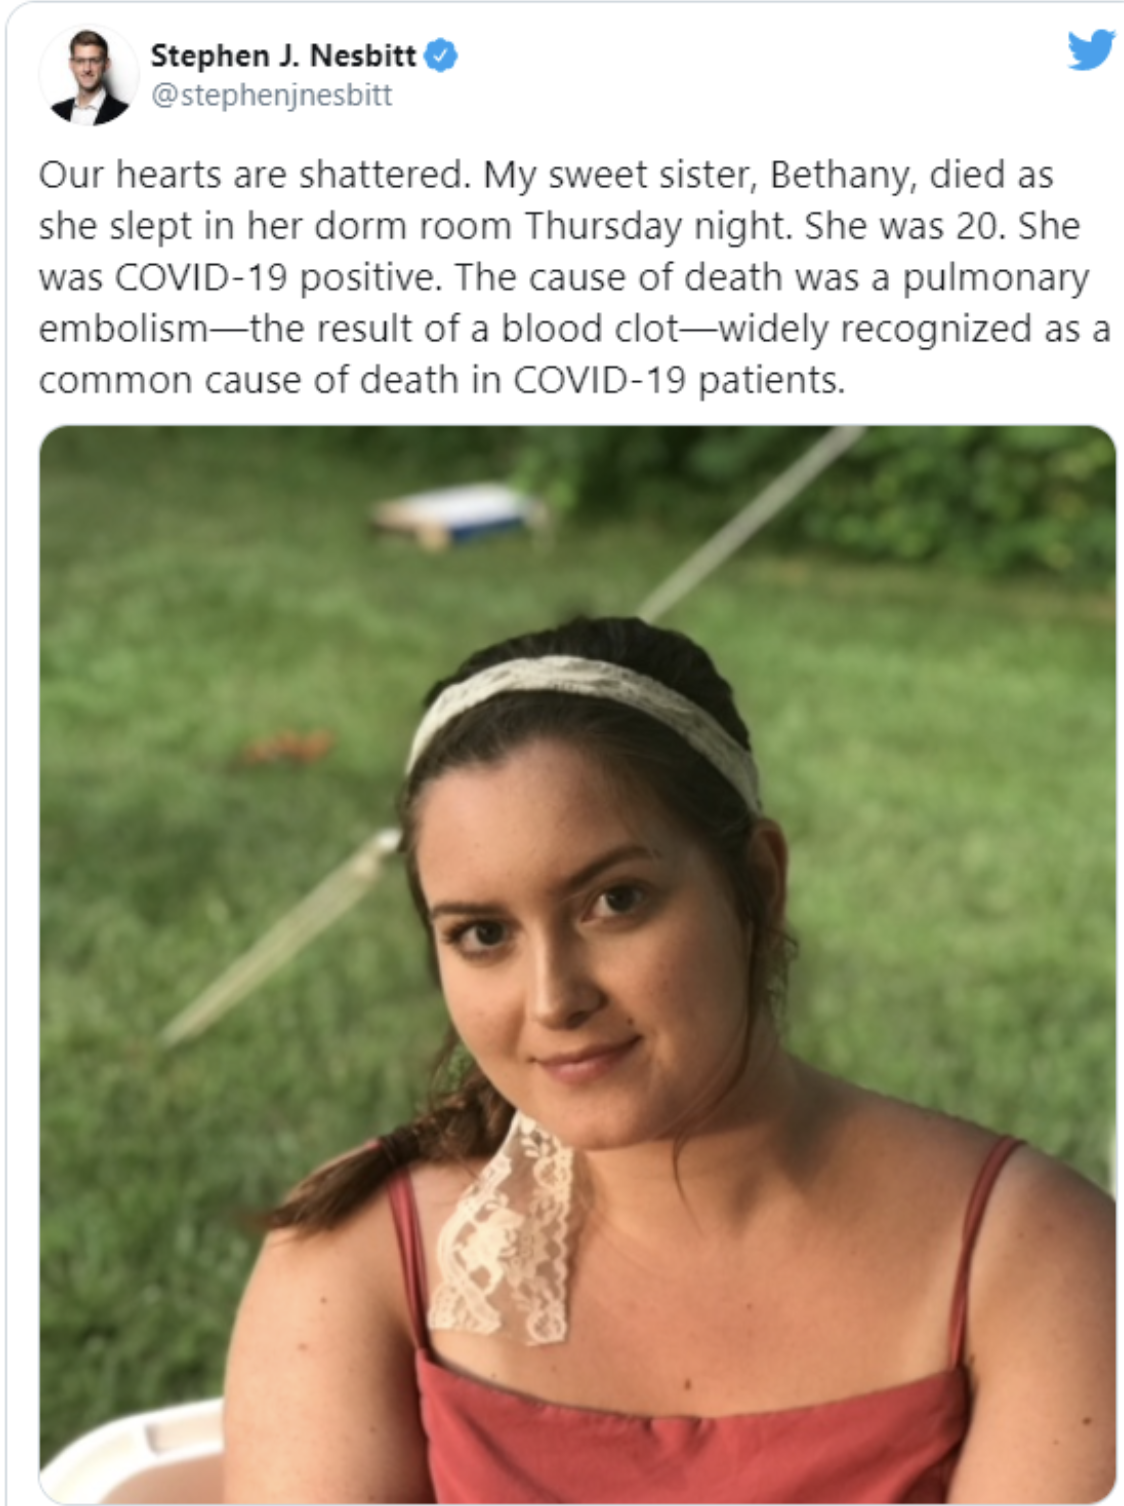Screen dimensions: 1124x1506
Task: Click the lace ribbon hanging in the photo
Action: tap(506, 1232)
